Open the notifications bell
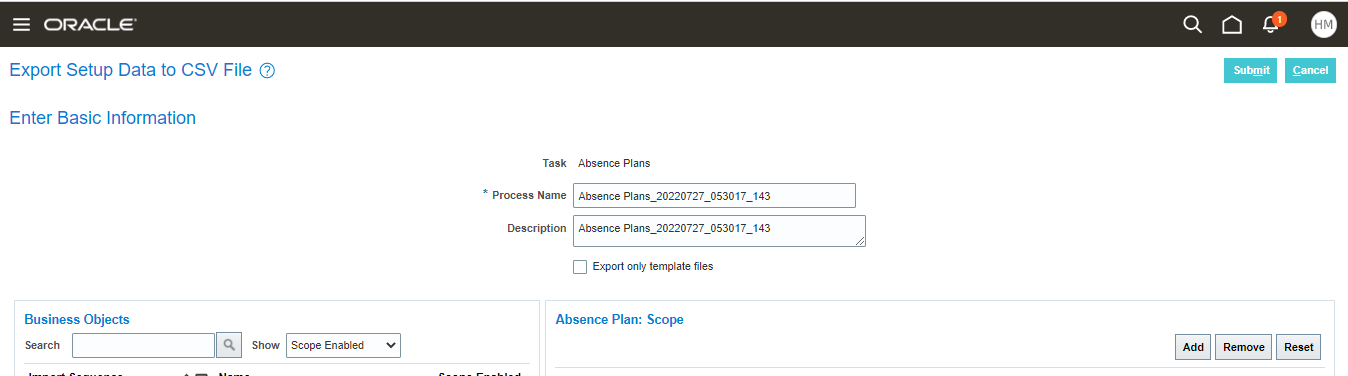The image size is (1348, 376). (1270, 25)
